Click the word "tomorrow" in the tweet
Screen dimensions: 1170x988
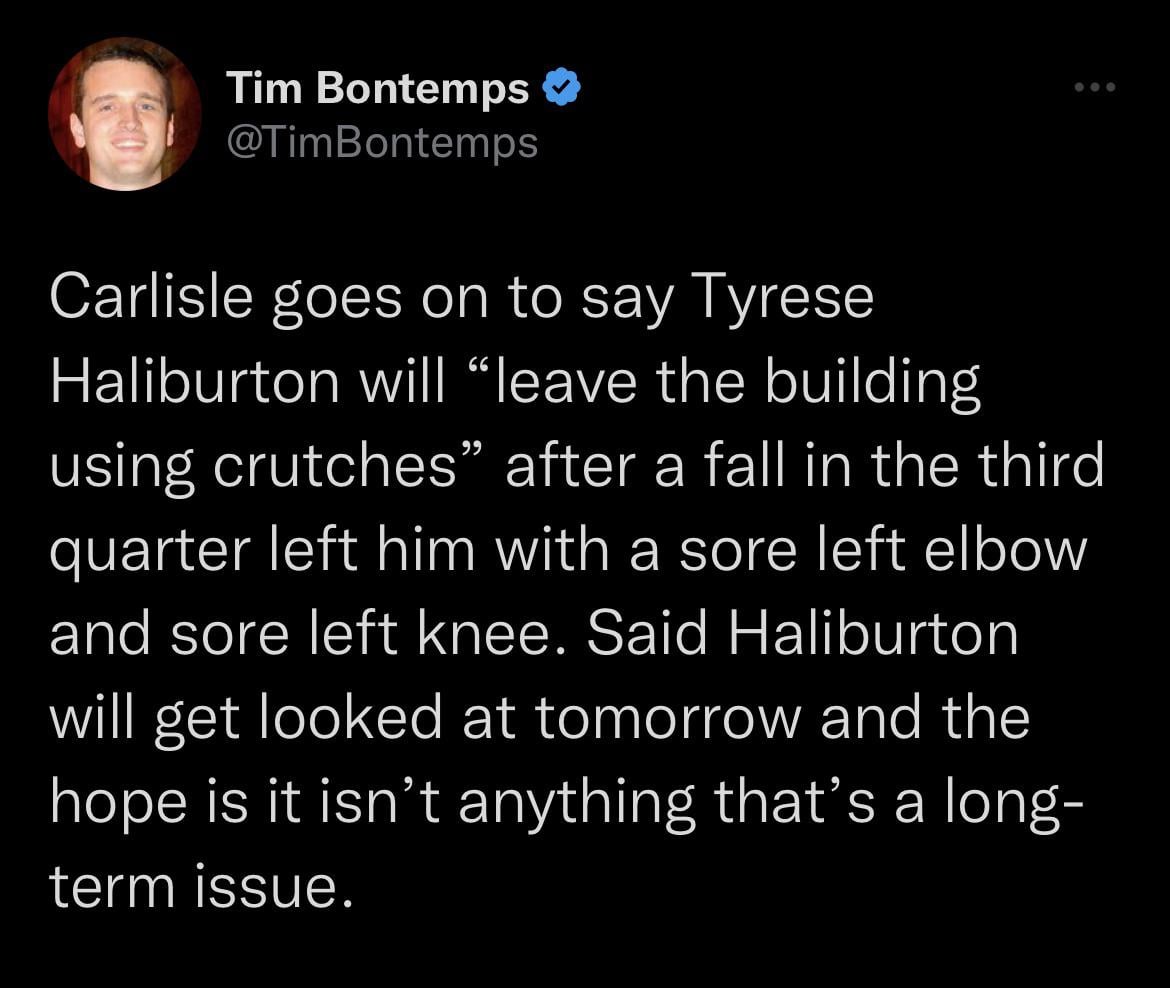pyautogui.click(x=666, y=718)
